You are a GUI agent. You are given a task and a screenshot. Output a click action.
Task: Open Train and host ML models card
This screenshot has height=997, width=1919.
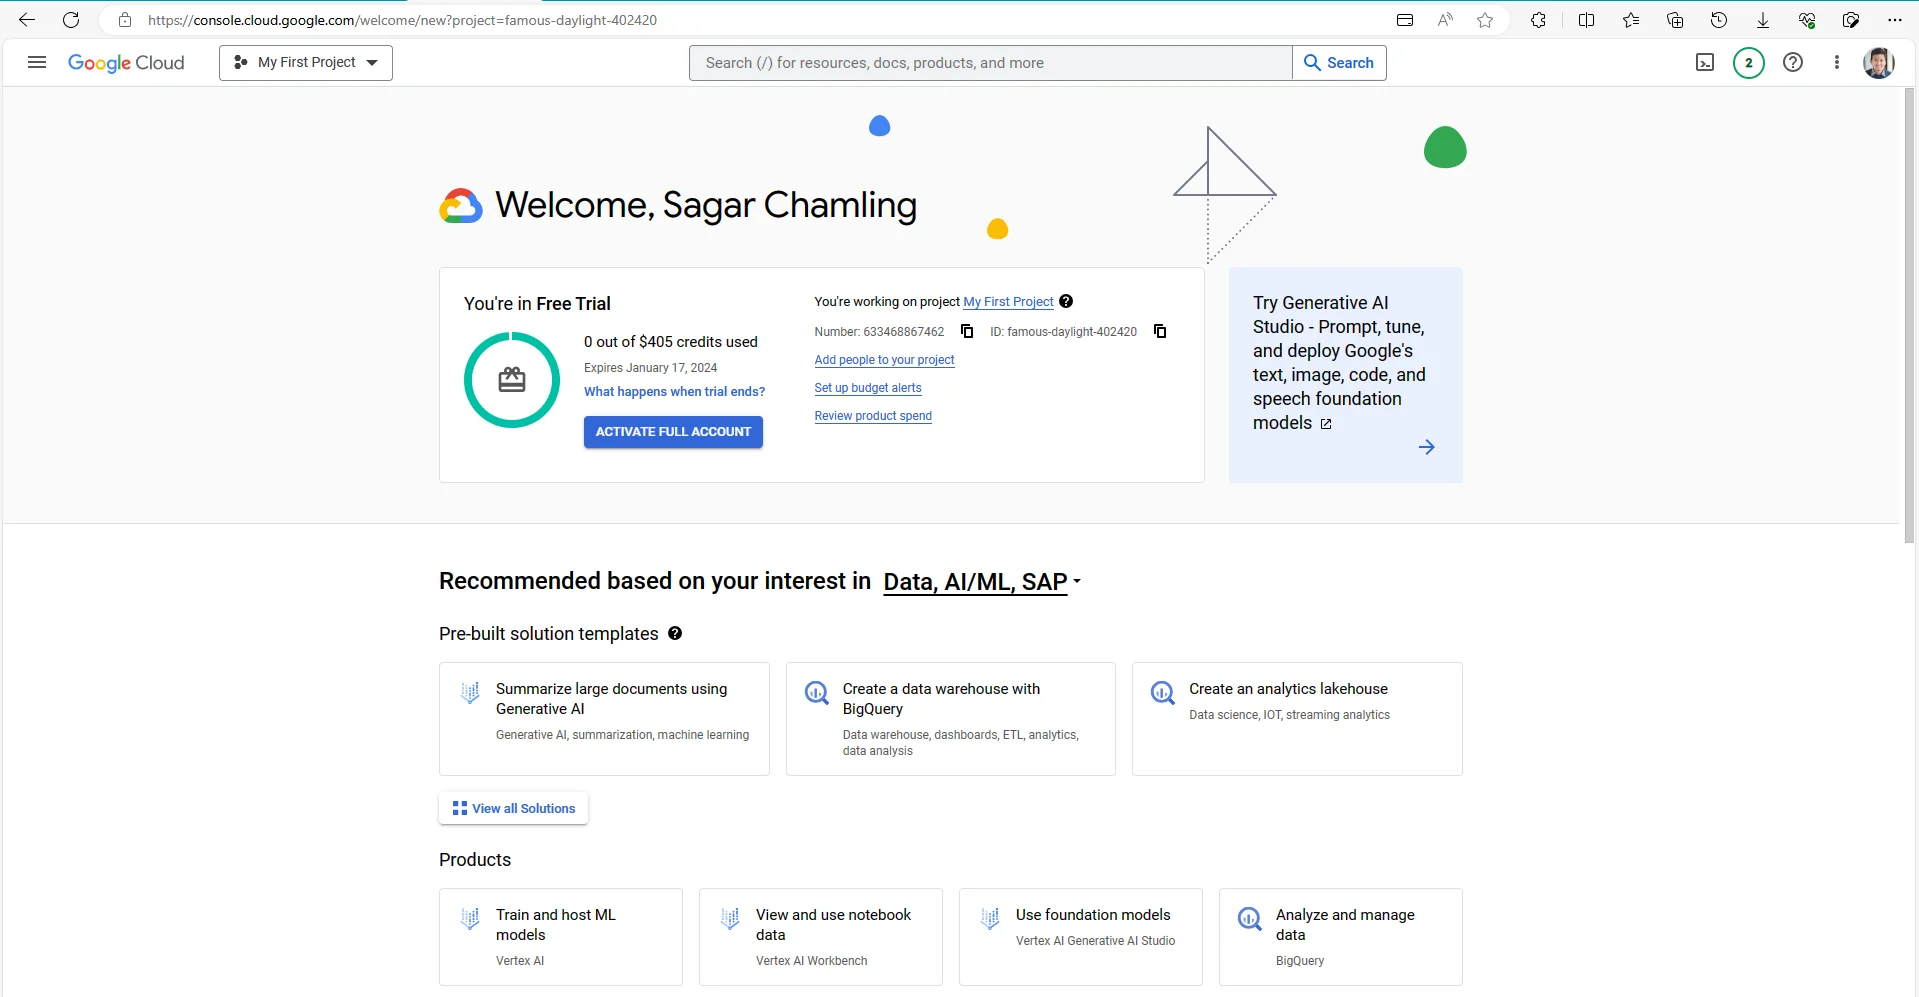[x=561, y=937]
